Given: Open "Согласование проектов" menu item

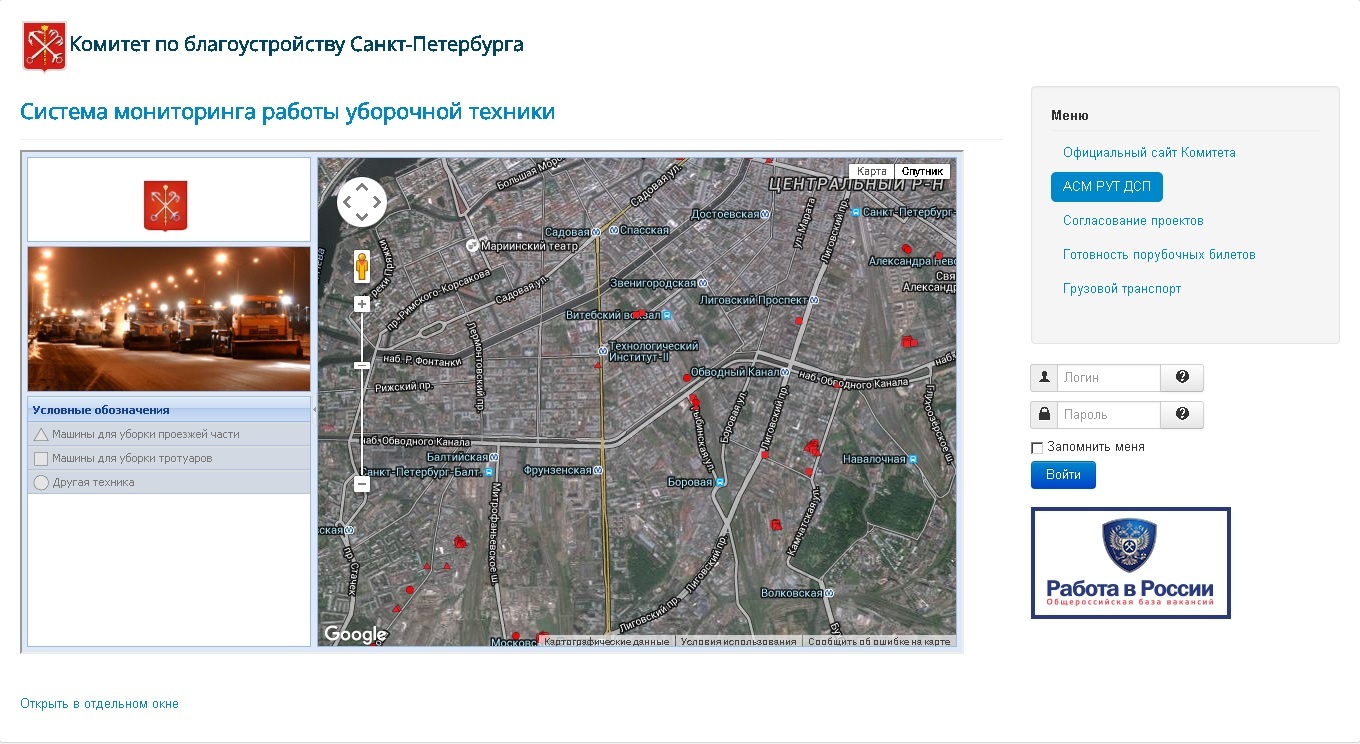Looking at the screenshot, I should (1133, 221).
